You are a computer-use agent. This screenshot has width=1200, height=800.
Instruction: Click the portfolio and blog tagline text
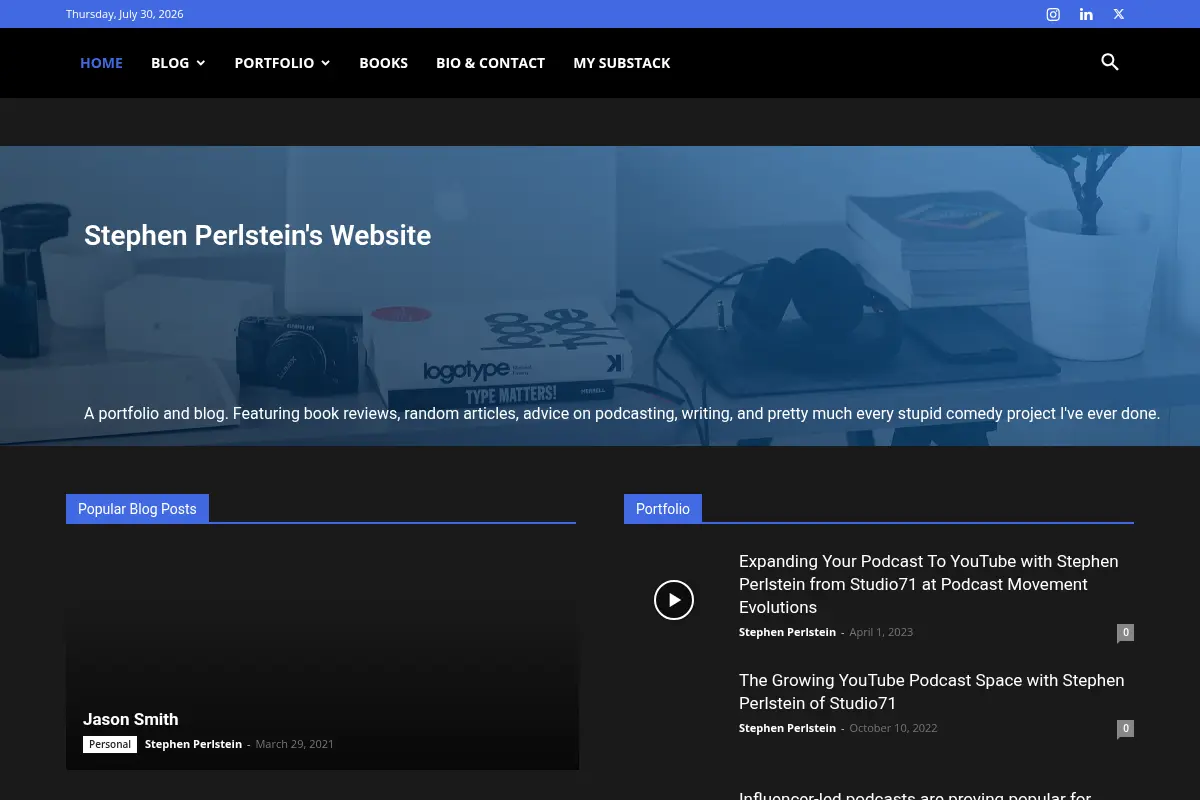click(x=622, y=413)
